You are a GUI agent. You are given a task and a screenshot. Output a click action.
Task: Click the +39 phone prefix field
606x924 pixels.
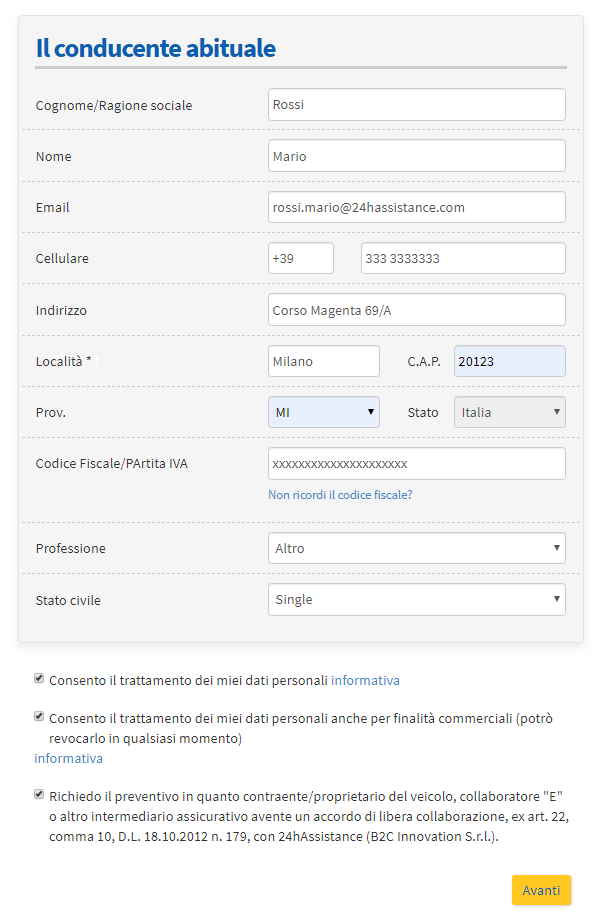click(x=300, y=258)
